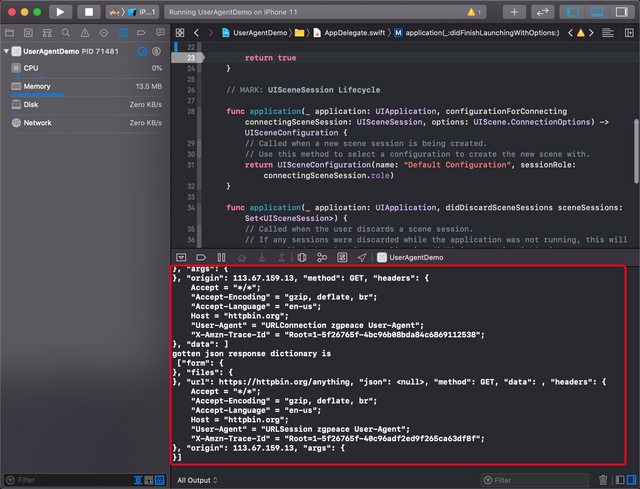Toggle breakpoints activation in debug bar
Screen dimensions: 640x489
201,257
